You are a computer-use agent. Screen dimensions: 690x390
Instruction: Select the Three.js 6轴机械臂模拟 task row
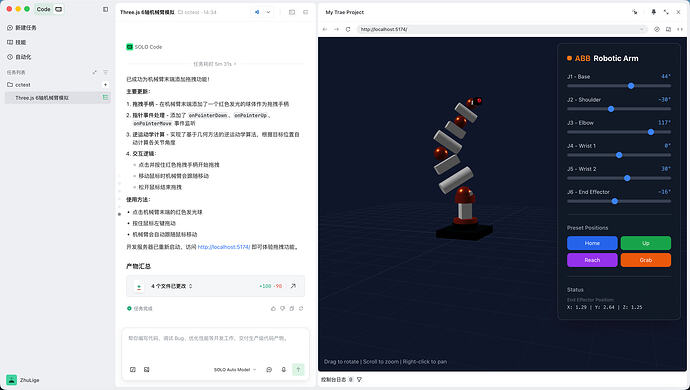(57, 98)
